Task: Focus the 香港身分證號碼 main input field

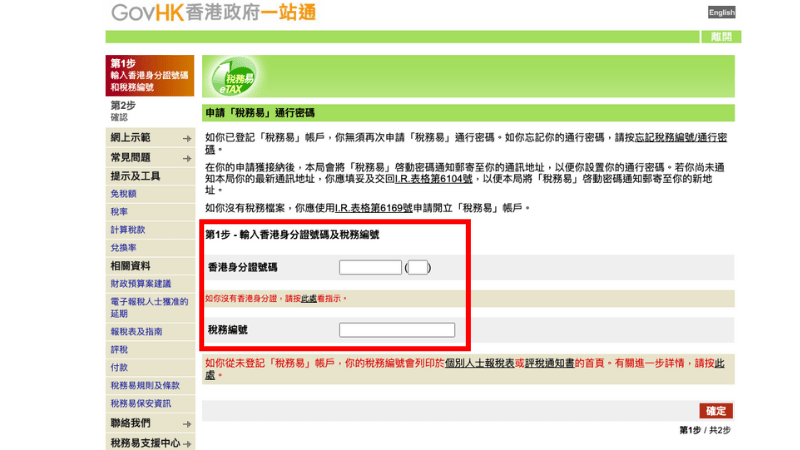Action: coord(370,267)
